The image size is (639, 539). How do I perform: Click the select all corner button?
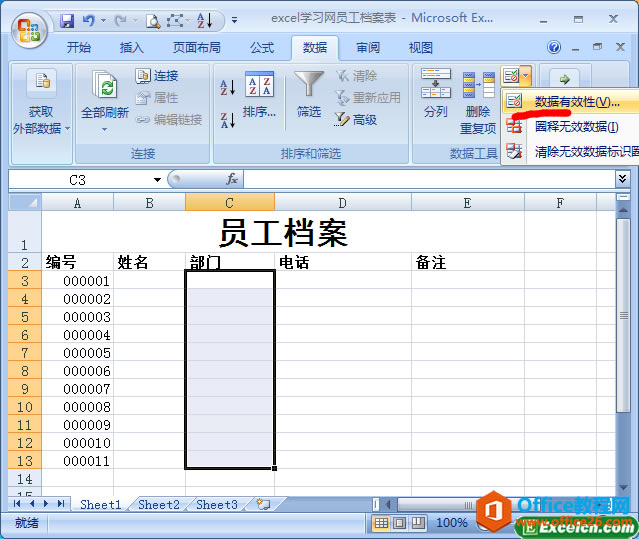[25, 202]
